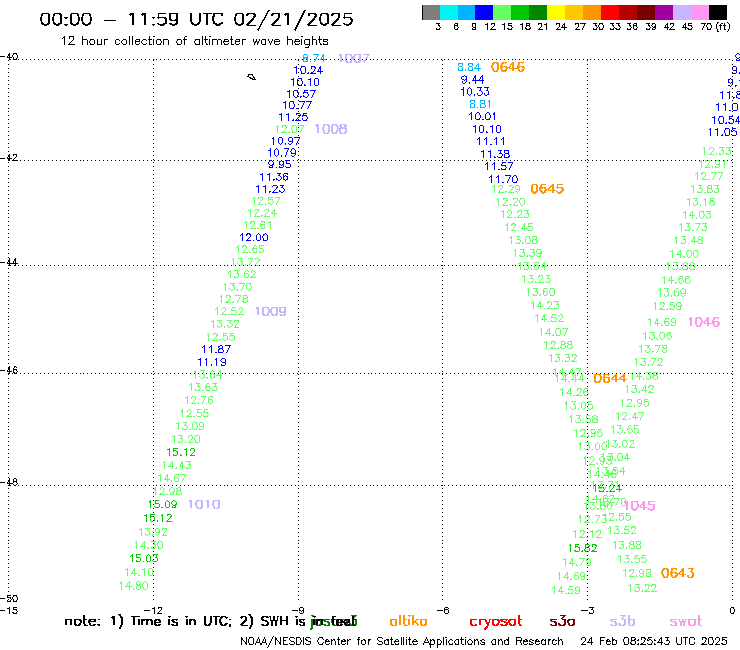Image resolution: width=740 pixels, height=650 pixels.
Task: Select the 's3a' satellite legend label
Action: click(562, 621)
